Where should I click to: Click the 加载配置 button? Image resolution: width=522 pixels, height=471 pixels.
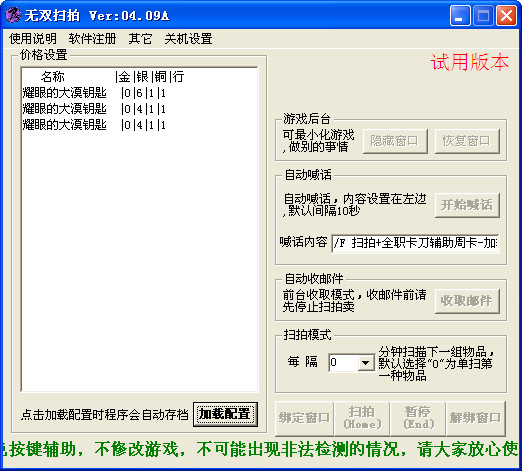tap(225, 414)
